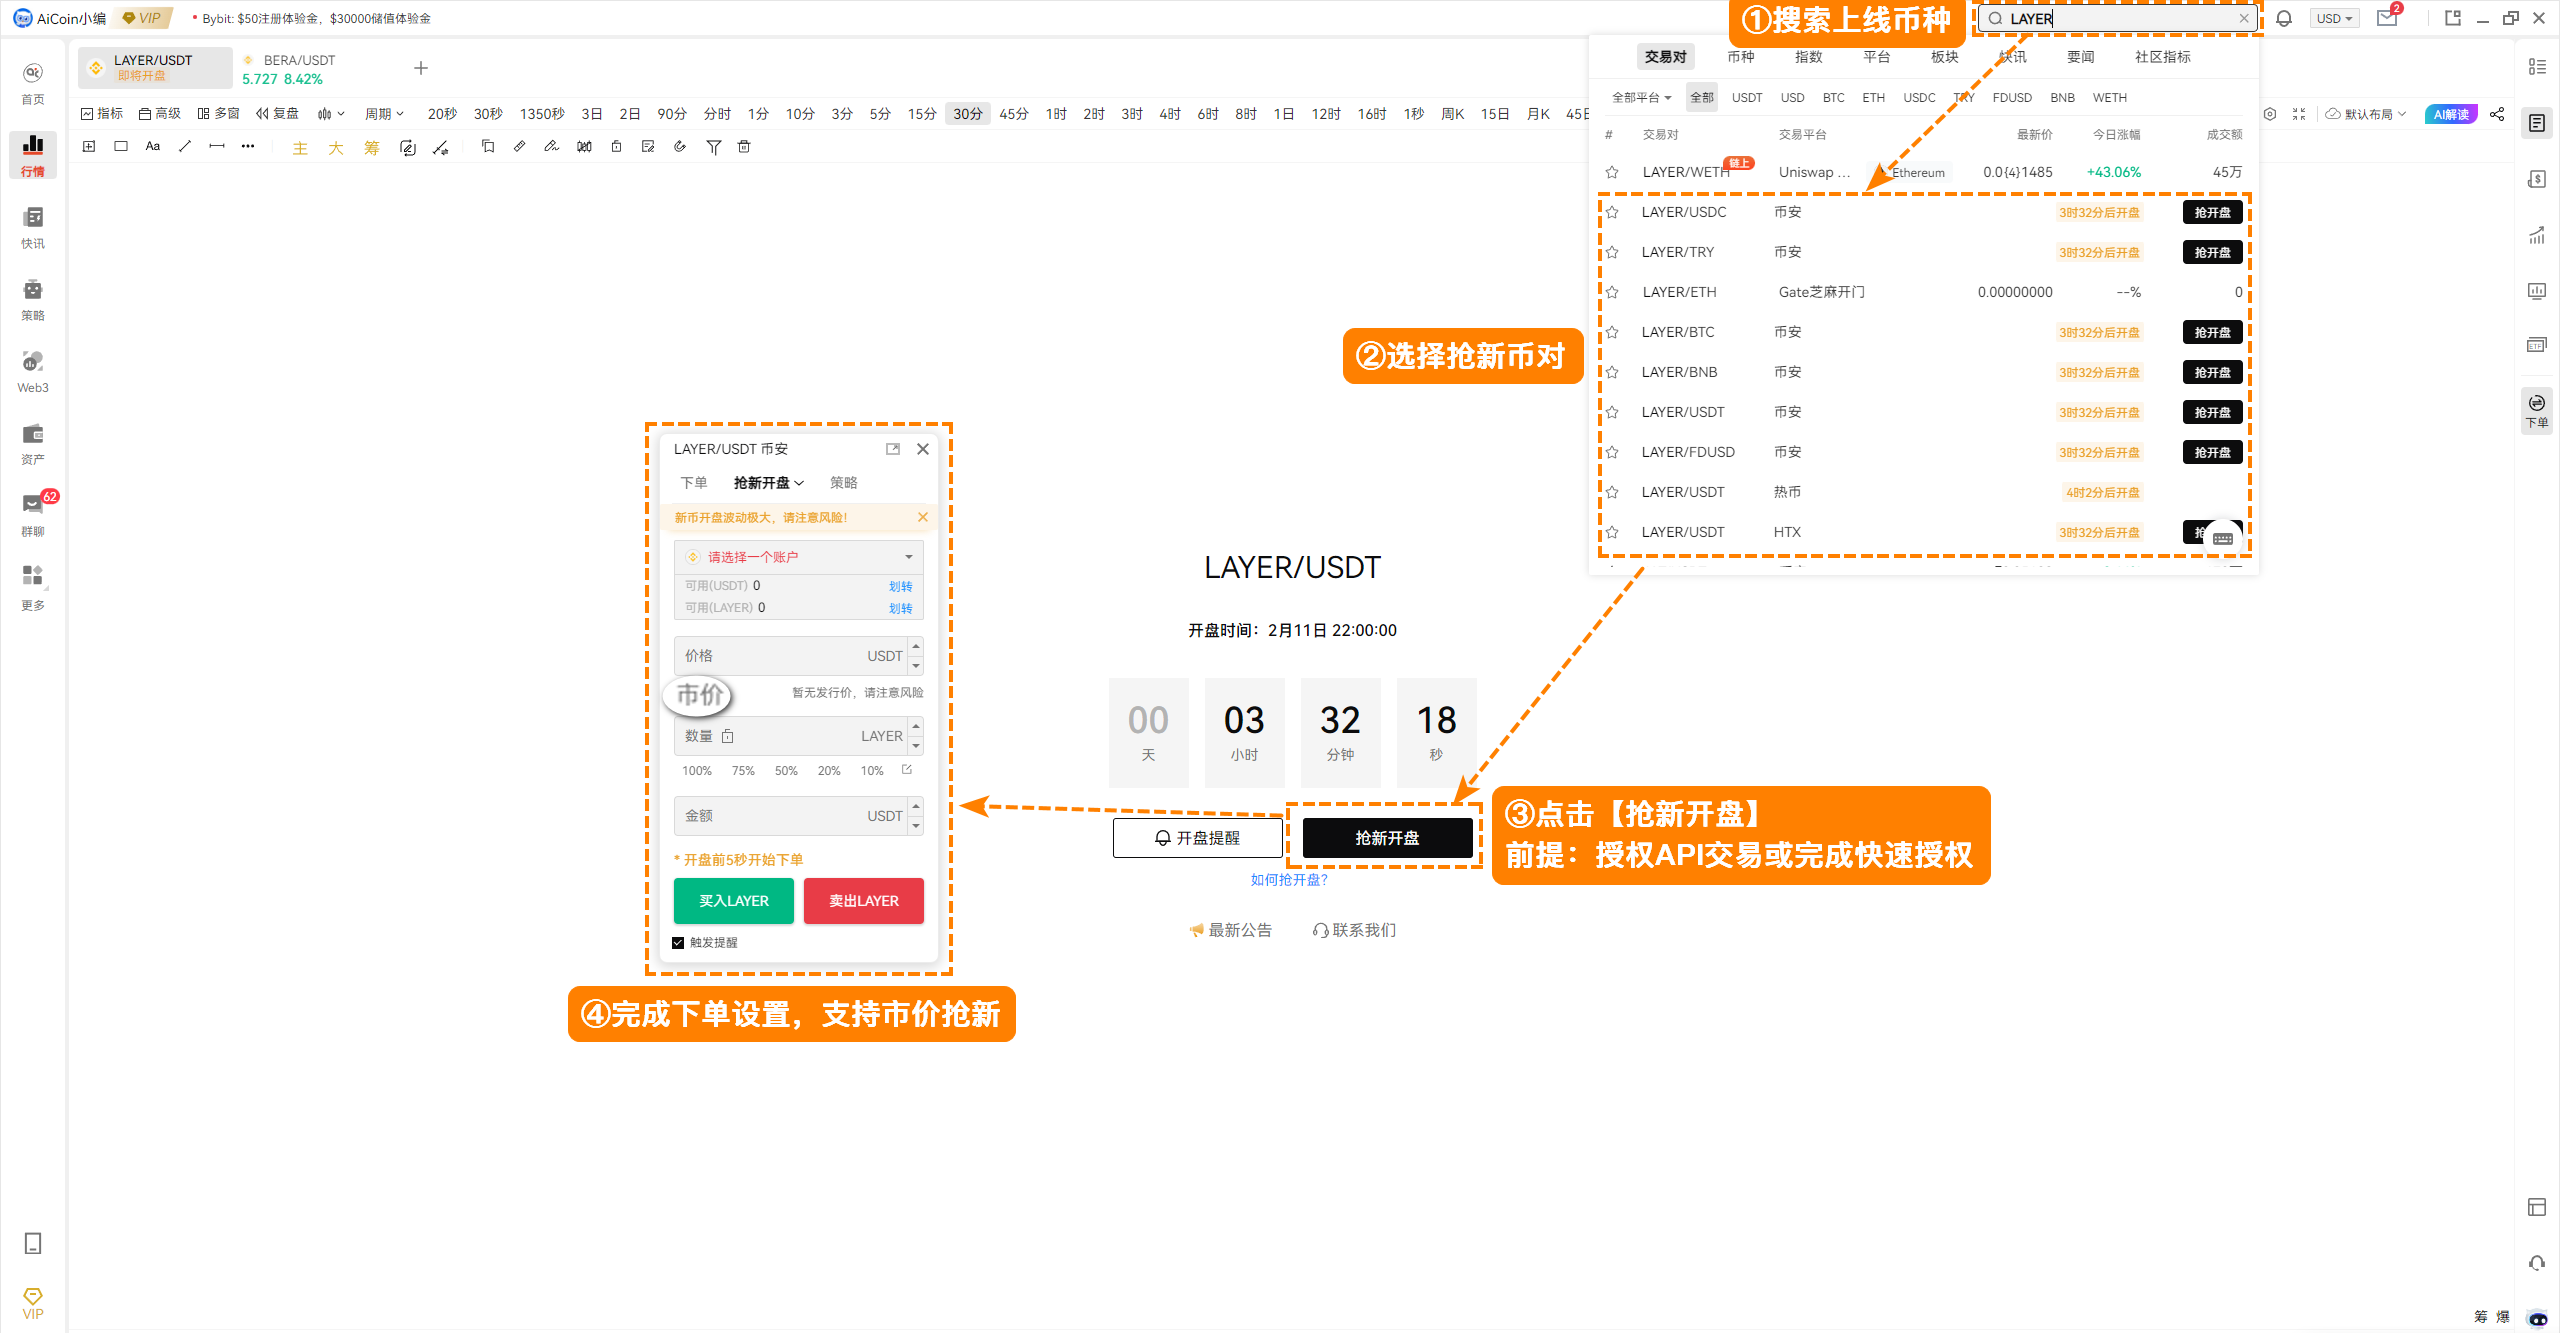Screen dimensions: 2560x1333
Task: Clear the LAYER search box
Action: pos(2244,18)
